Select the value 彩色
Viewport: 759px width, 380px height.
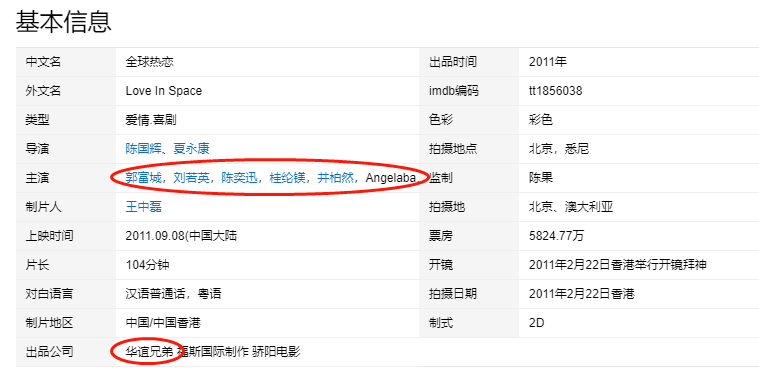click(541, 120)
